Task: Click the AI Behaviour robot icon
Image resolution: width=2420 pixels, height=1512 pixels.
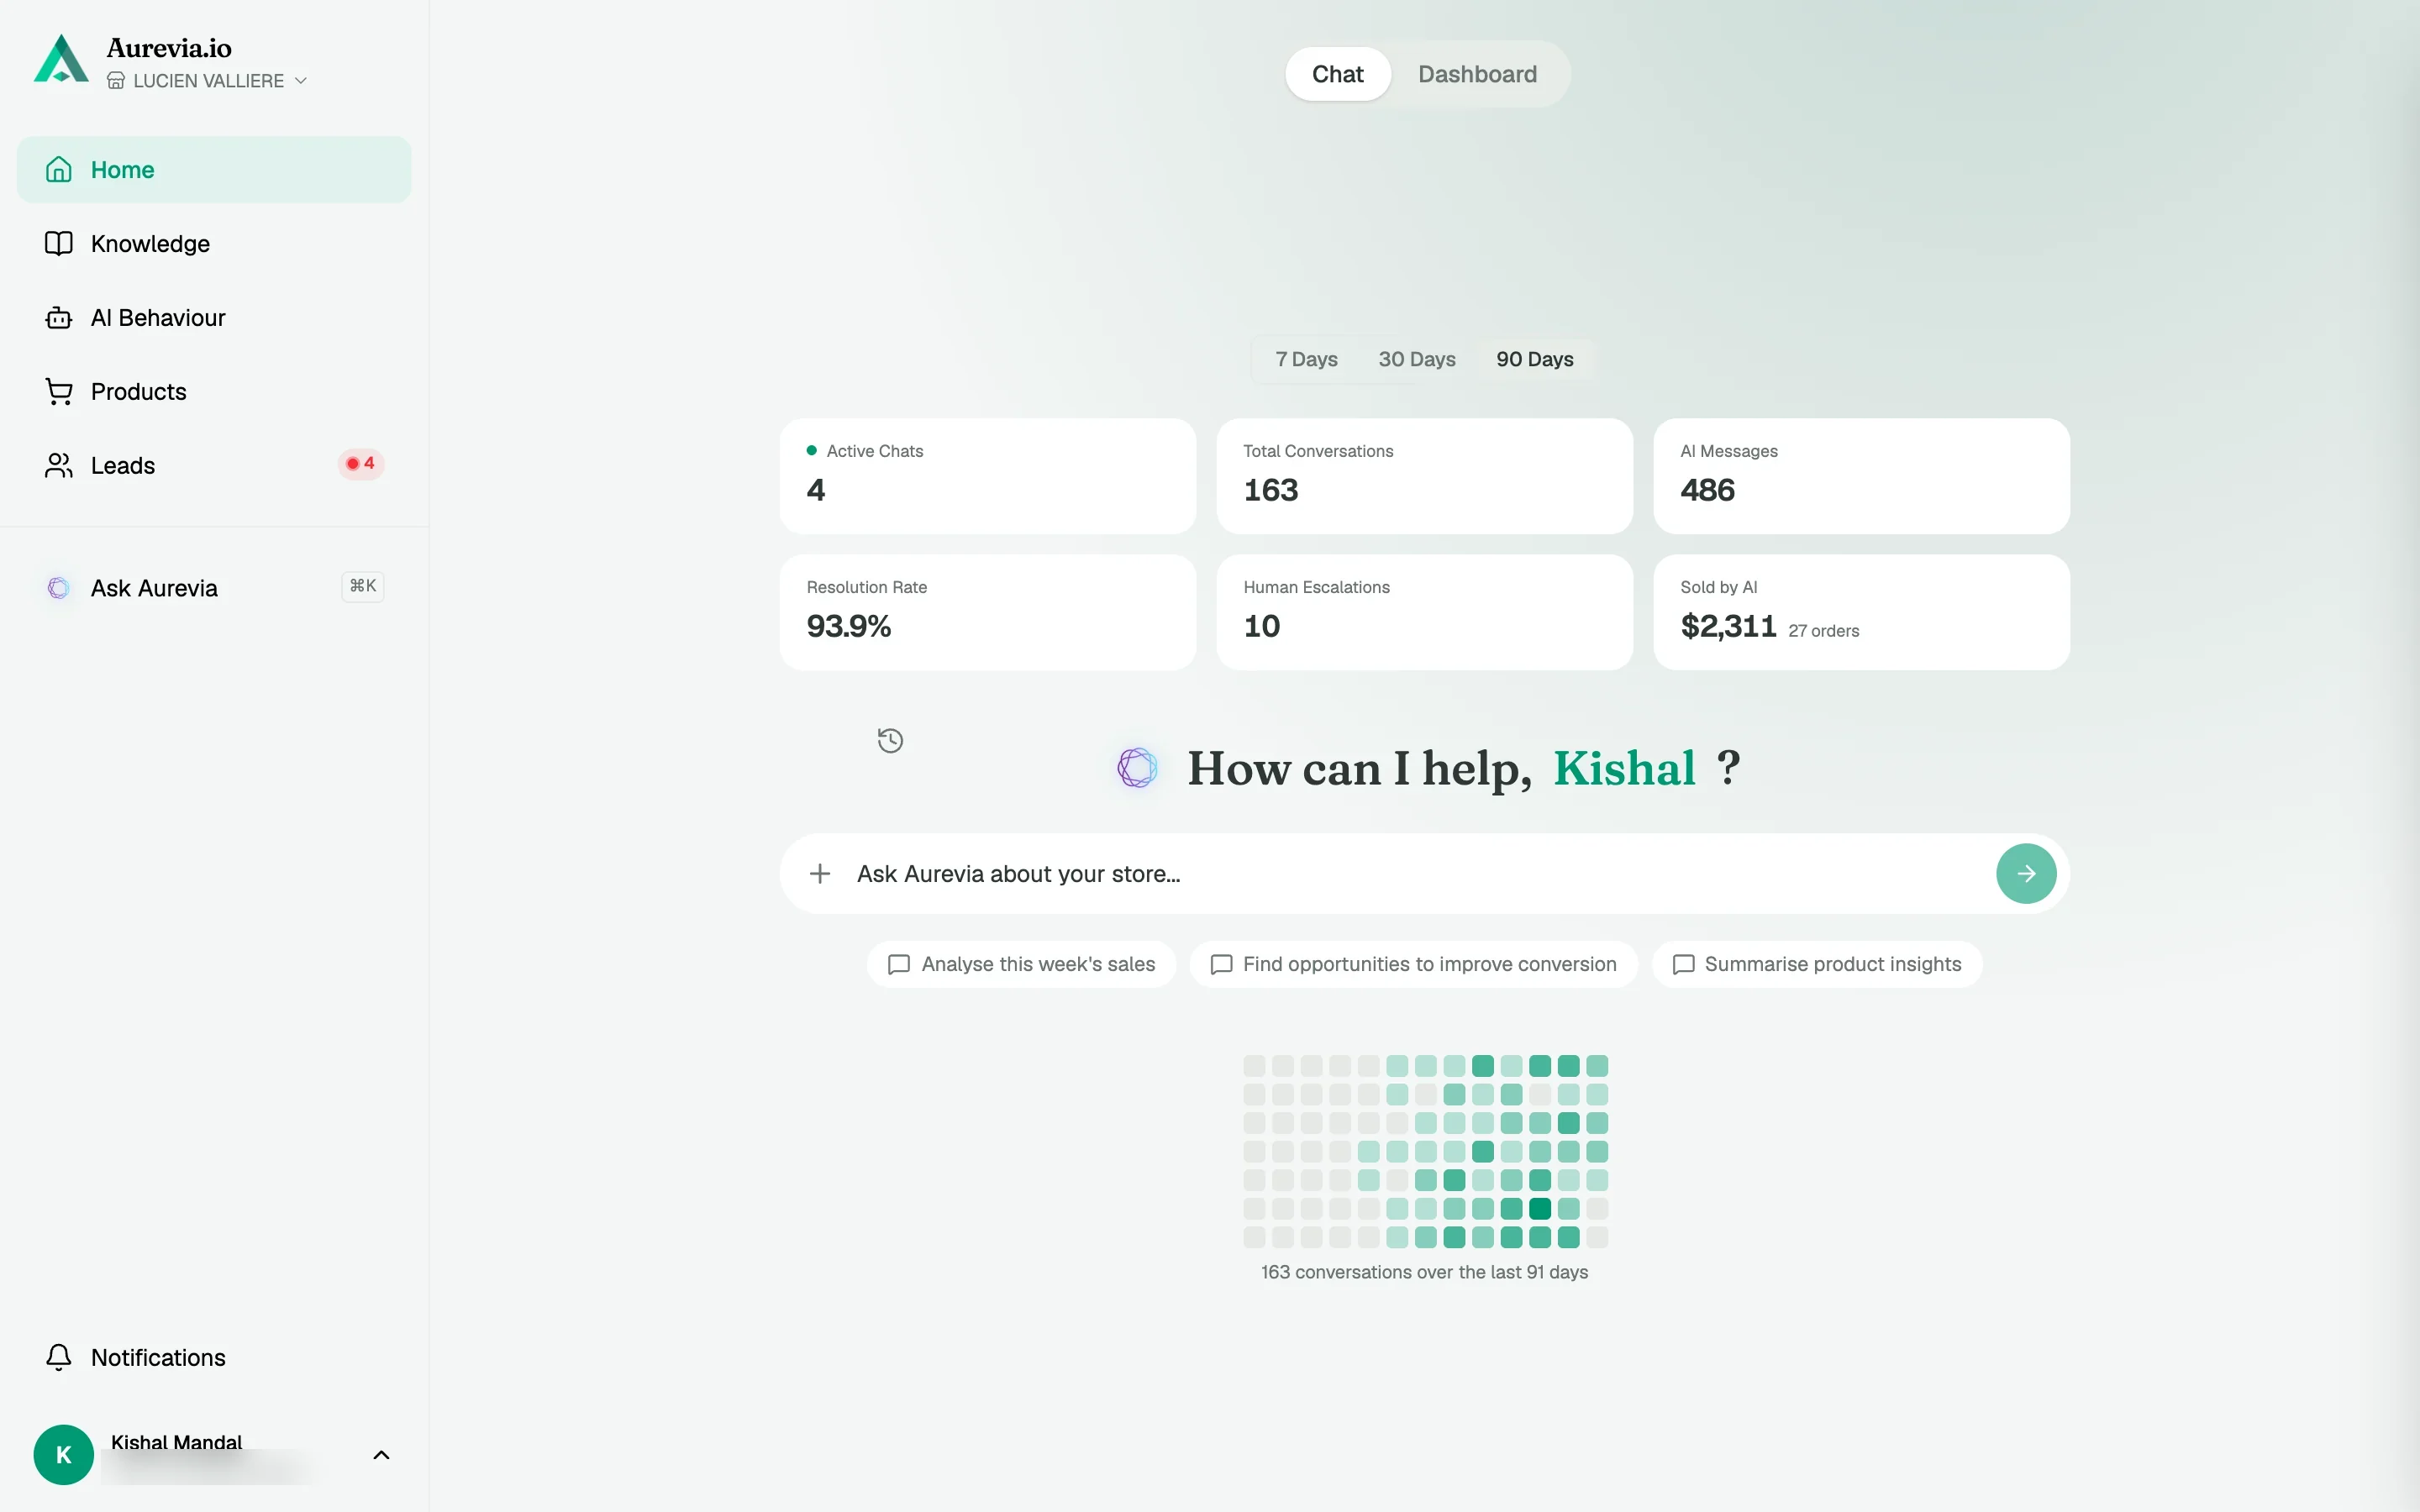Action: [x=59, y=318]
